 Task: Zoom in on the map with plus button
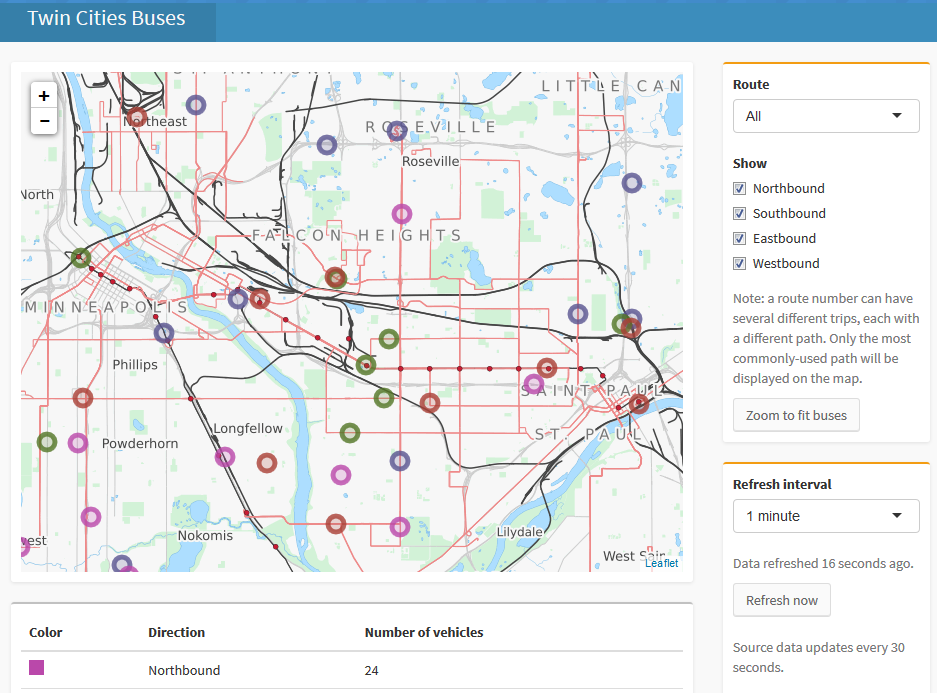tap(43, 95)
